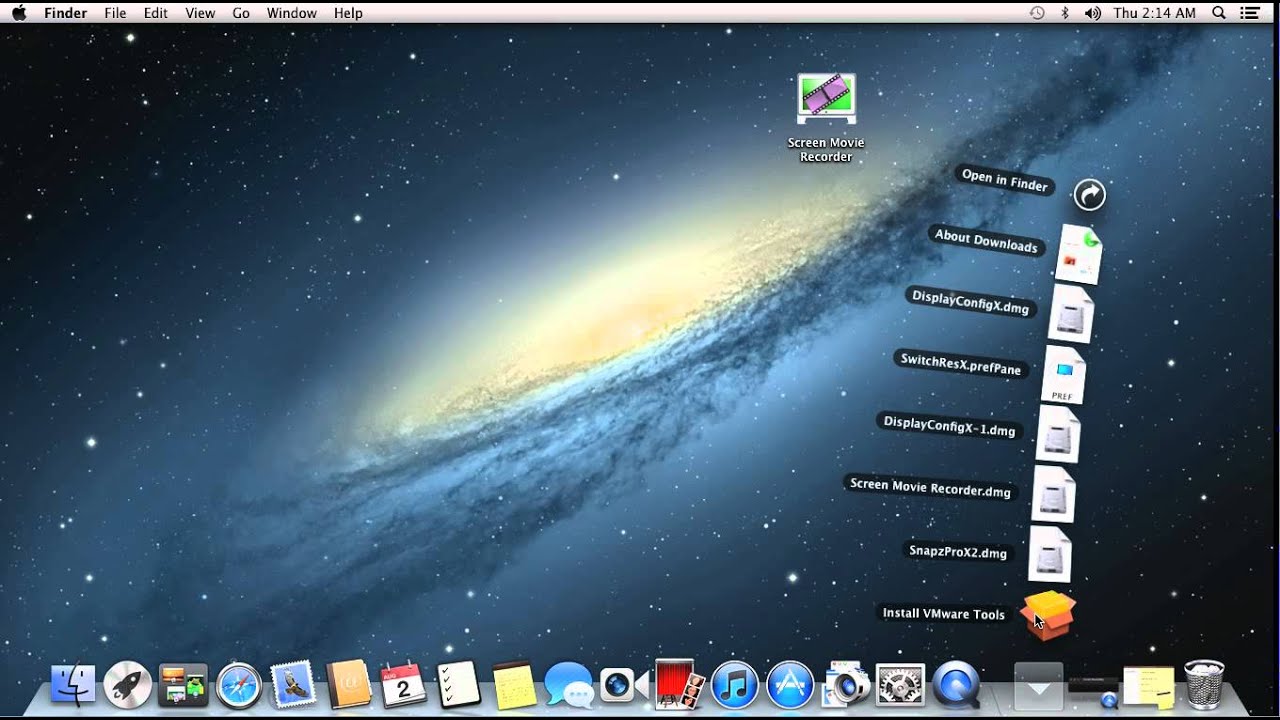Open SwitchResX.prefPane file

click(1063, 374)
